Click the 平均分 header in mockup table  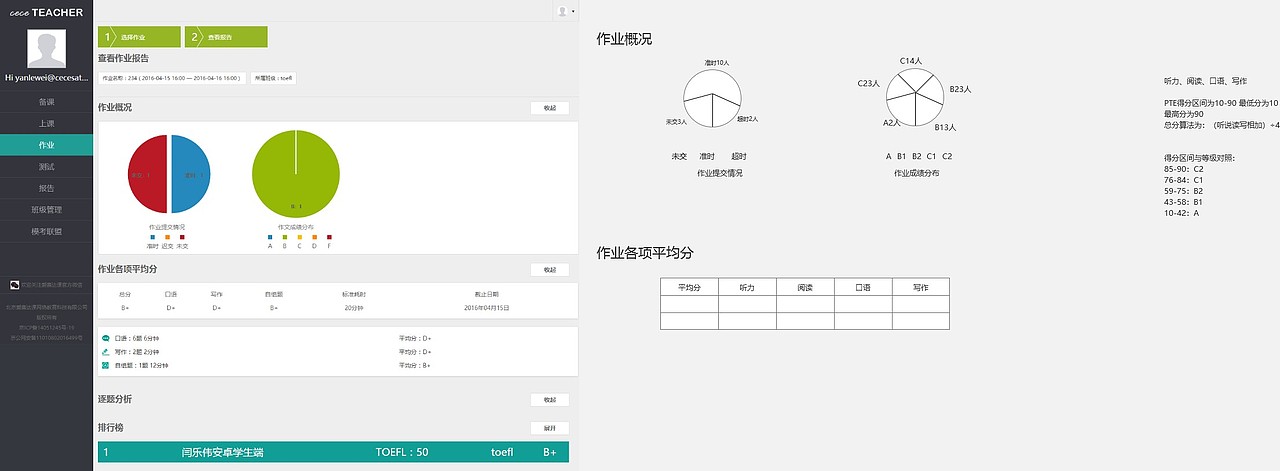point(689,287)
